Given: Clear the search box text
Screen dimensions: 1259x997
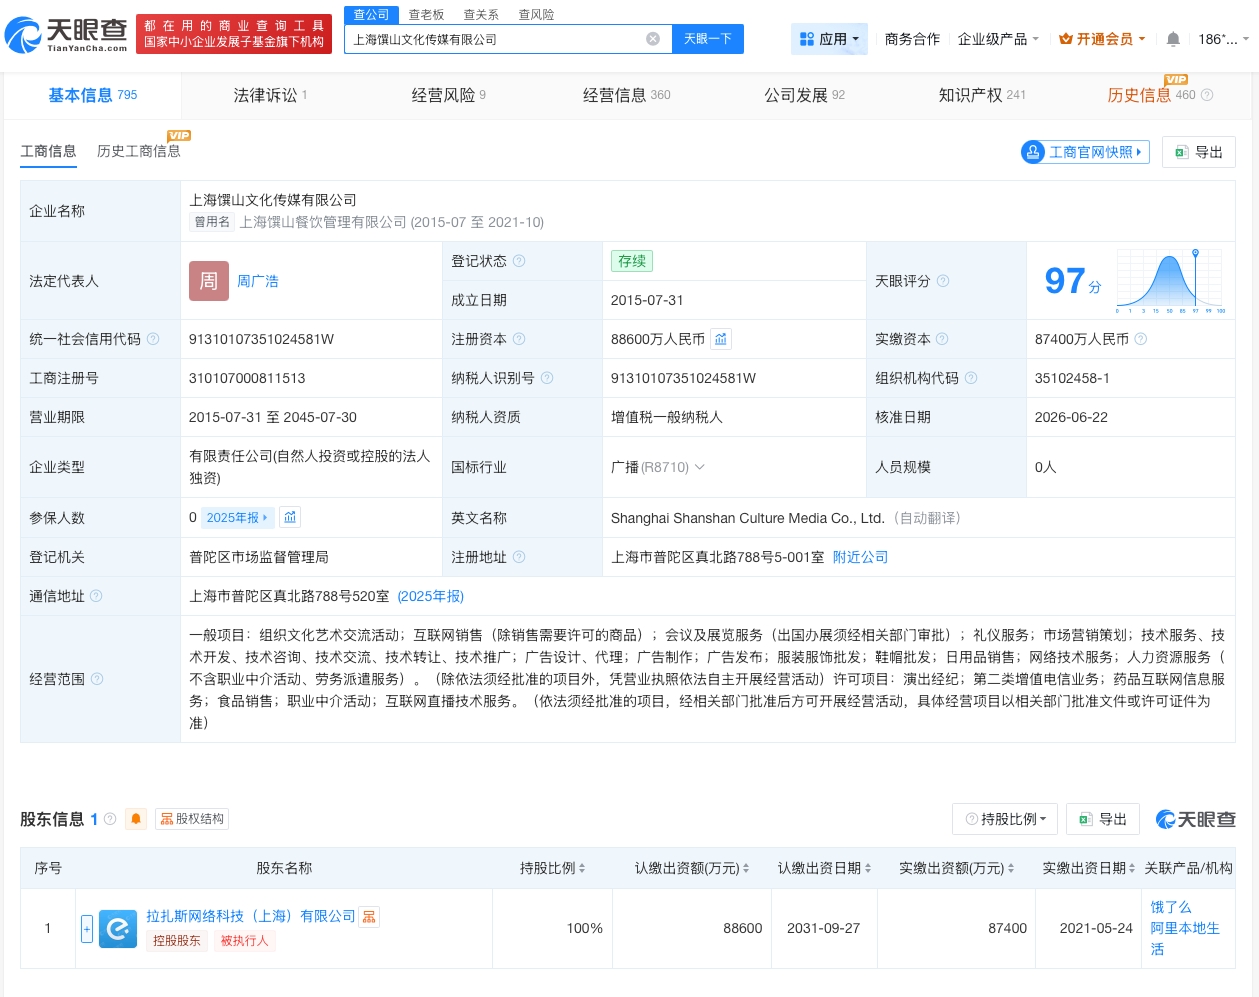Looking at the screenshot, I should click(653, 39).
